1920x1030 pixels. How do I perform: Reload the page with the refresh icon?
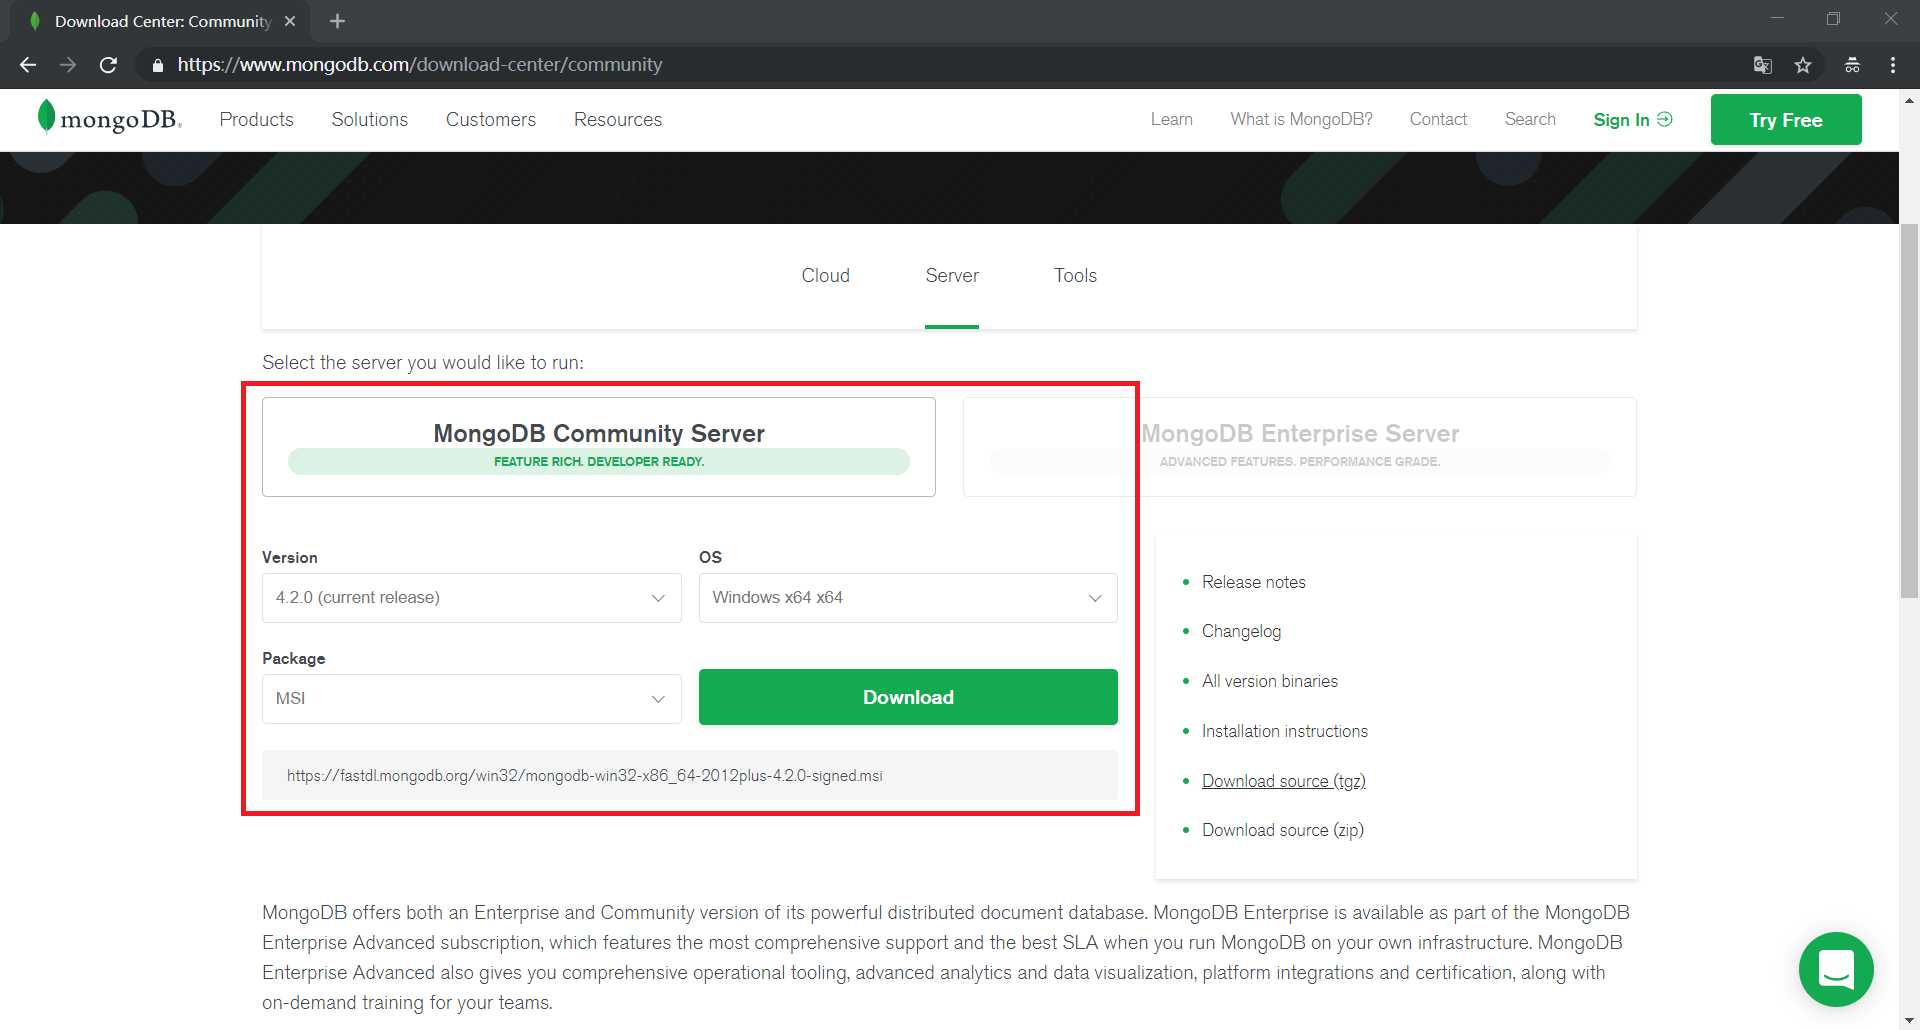[x=108, y=65]
